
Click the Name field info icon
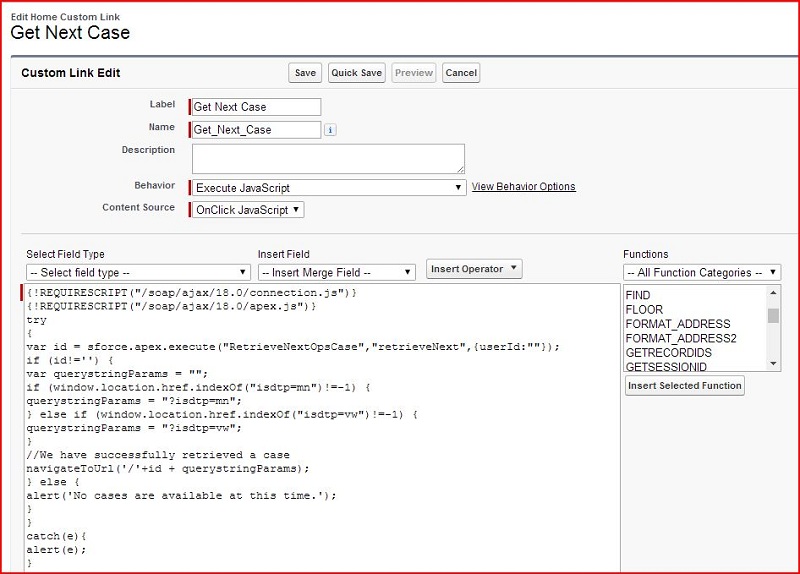click(330, 130)
